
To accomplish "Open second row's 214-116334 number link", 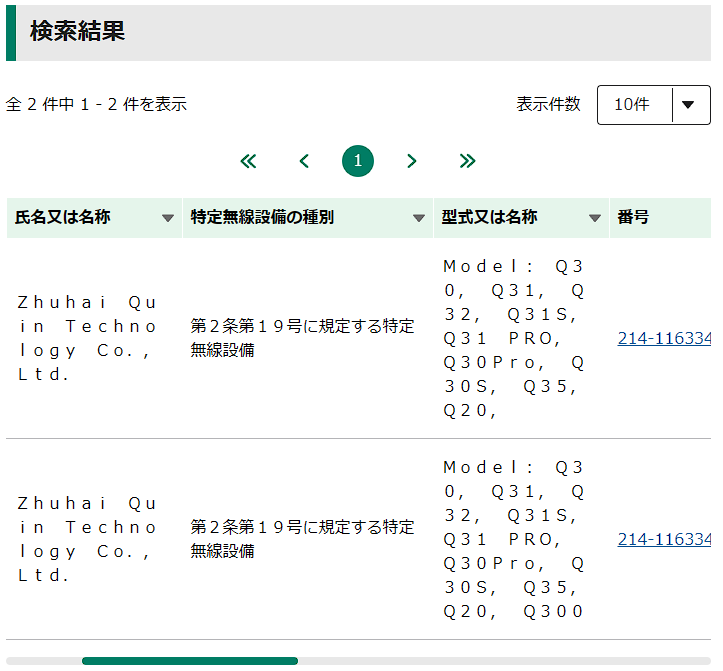I will click(x=664, y=539).
